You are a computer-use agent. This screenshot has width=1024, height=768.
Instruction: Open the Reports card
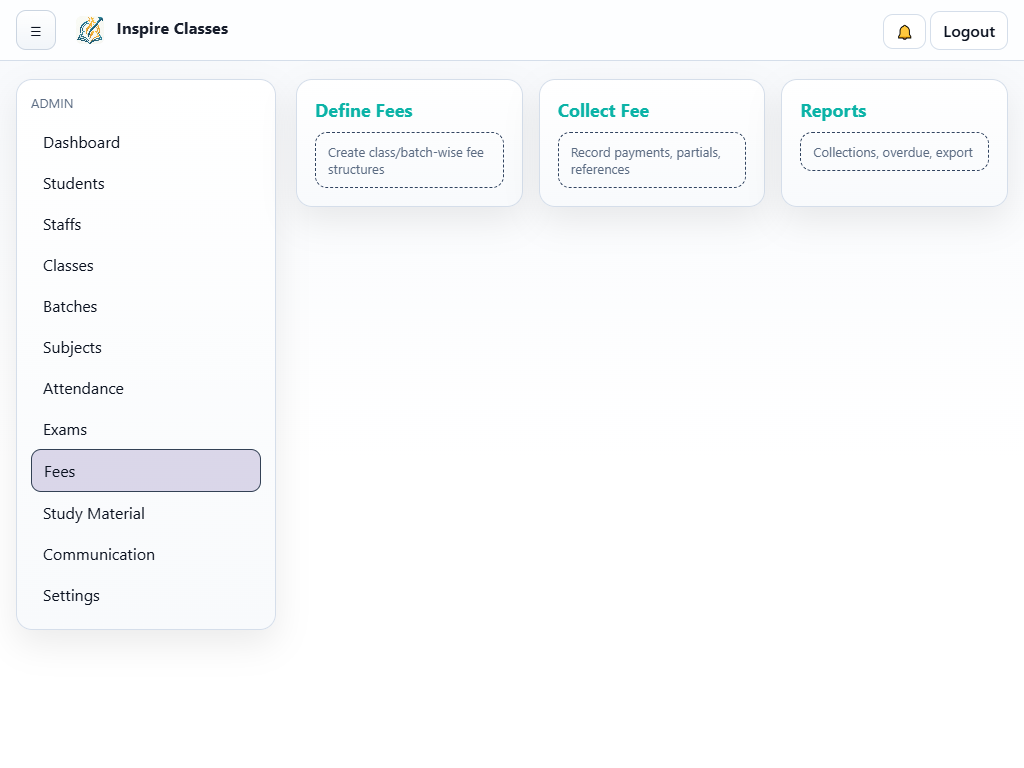893,142
